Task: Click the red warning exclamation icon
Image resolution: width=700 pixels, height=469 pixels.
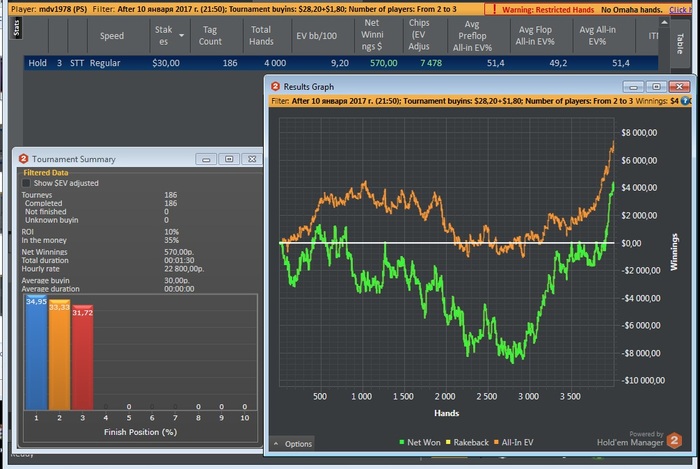Action: pyautogui.click(x=494, y=9)
